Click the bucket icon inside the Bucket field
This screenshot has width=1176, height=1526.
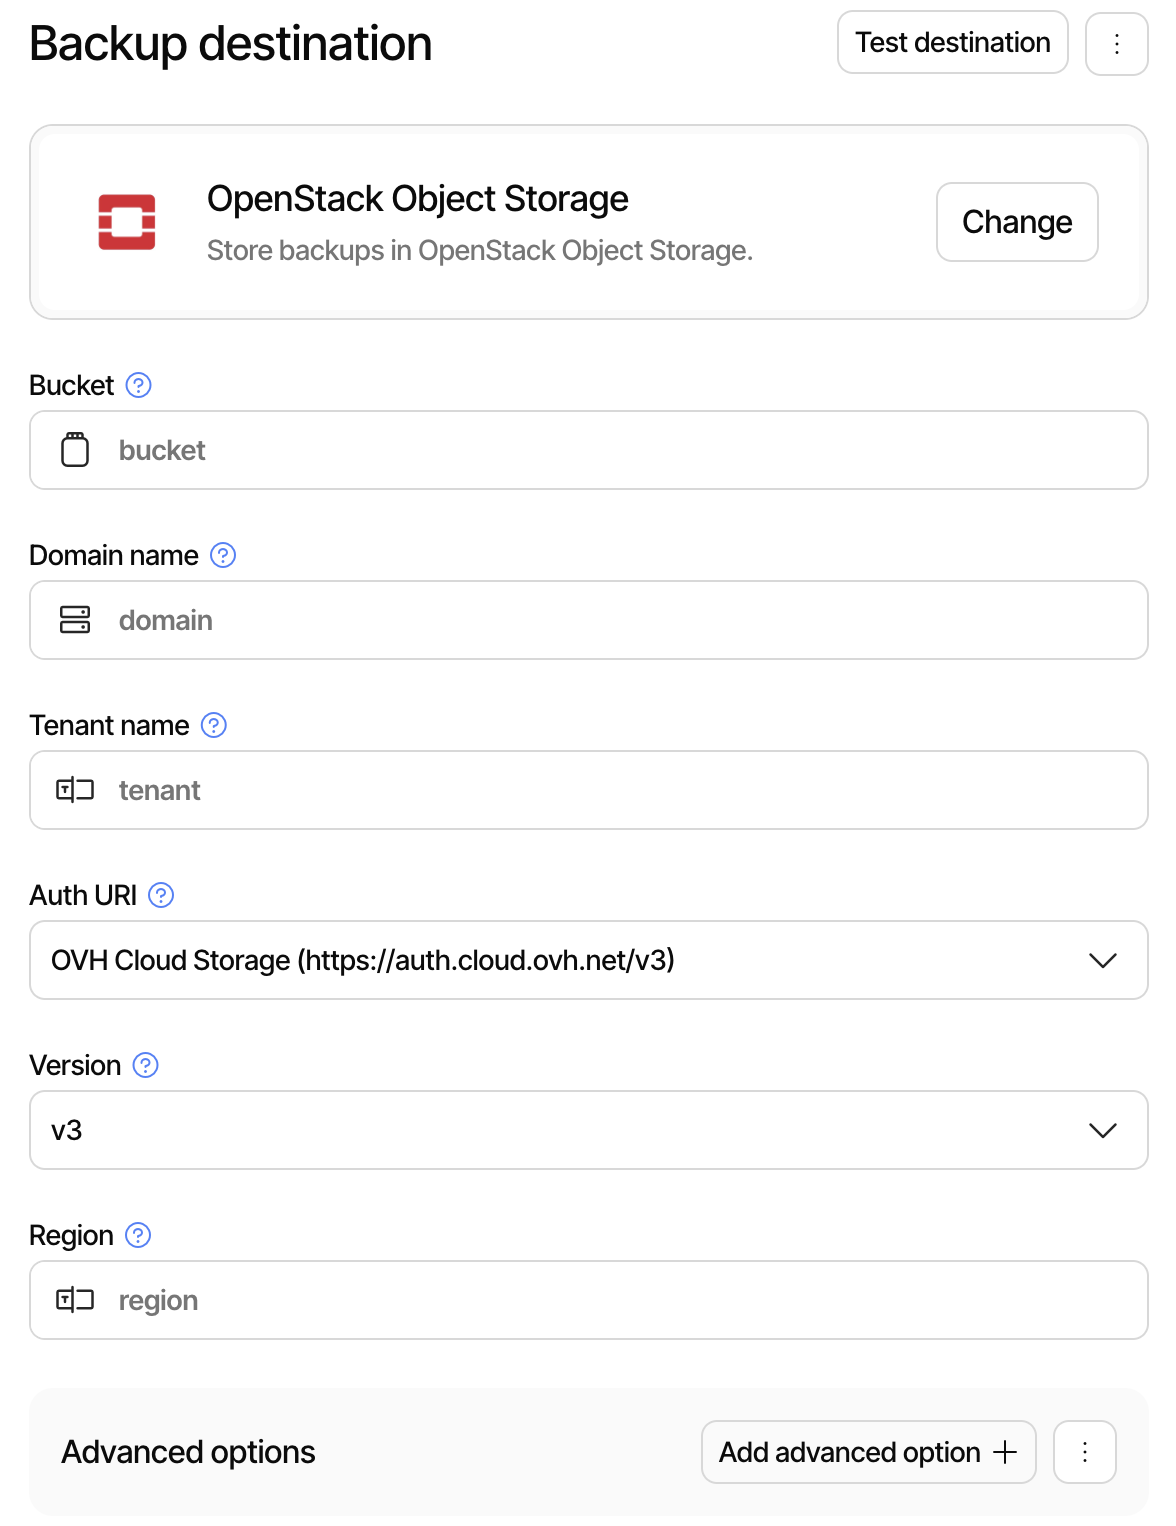[x=74, y=450]
